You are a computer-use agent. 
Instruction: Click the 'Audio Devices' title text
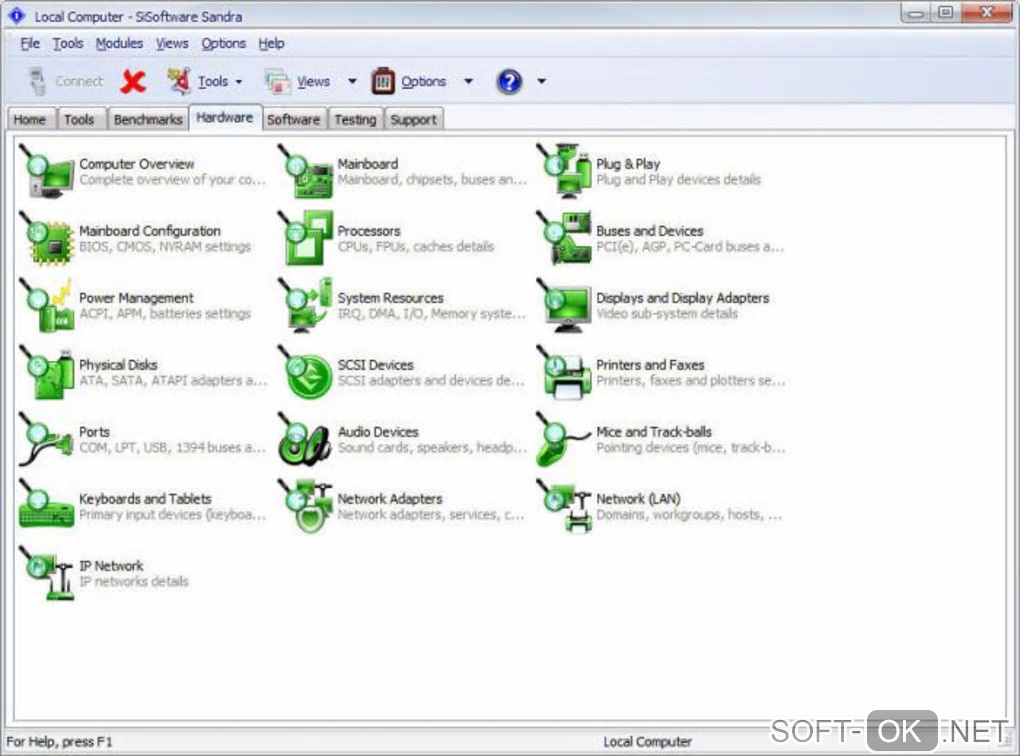[378, 432]
